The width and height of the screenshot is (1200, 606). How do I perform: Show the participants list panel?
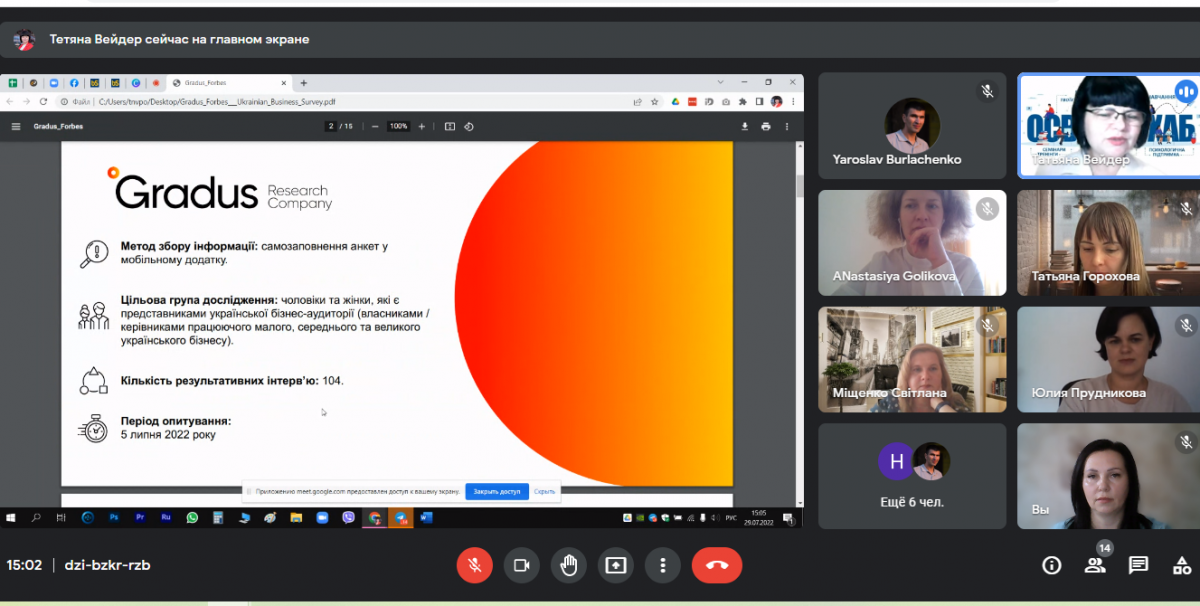pyautogui.click(x=1095, y=565)
